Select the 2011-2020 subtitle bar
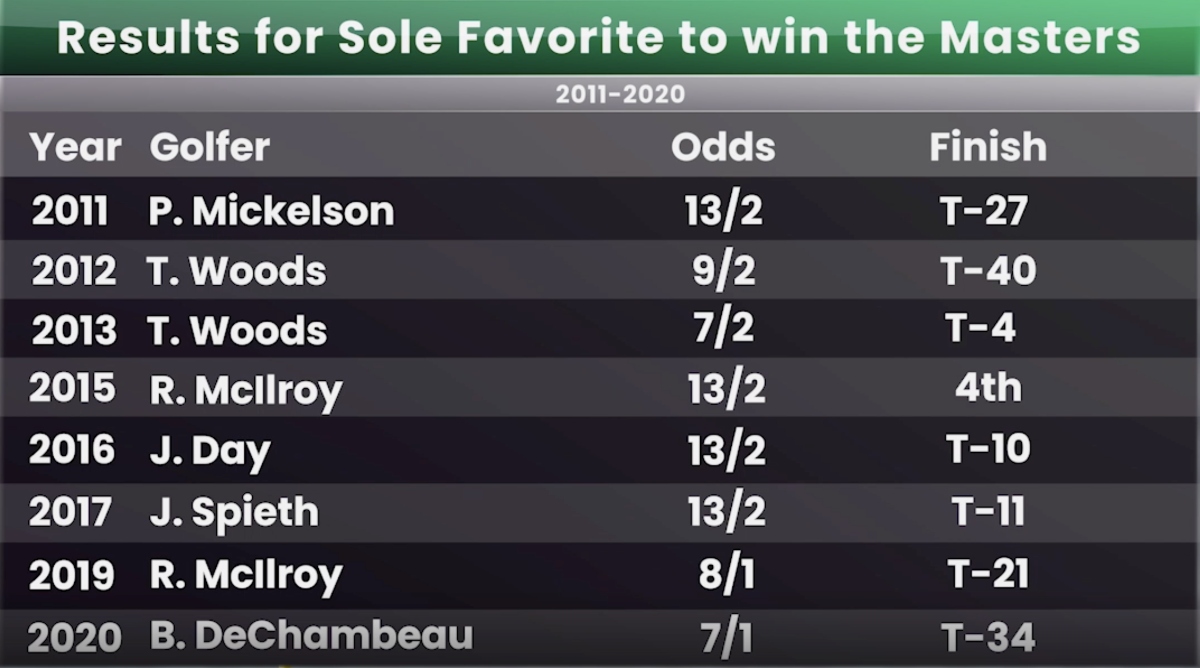This screenshot has height=668, width=1200. tap(600, 94)
